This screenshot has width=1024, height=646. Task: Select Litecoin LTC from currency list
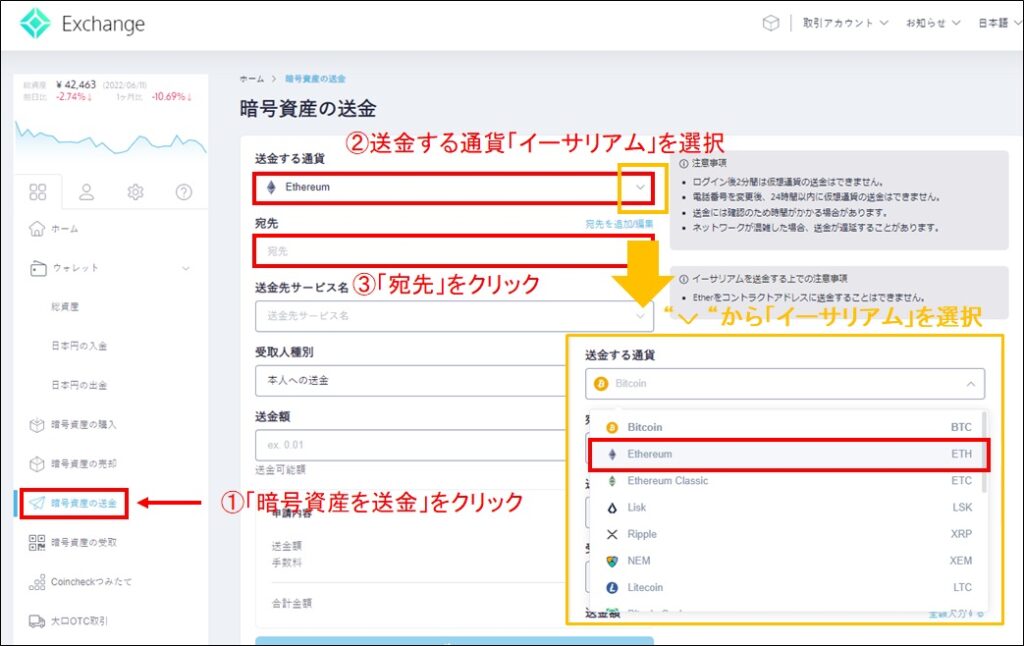click(788, 588)
